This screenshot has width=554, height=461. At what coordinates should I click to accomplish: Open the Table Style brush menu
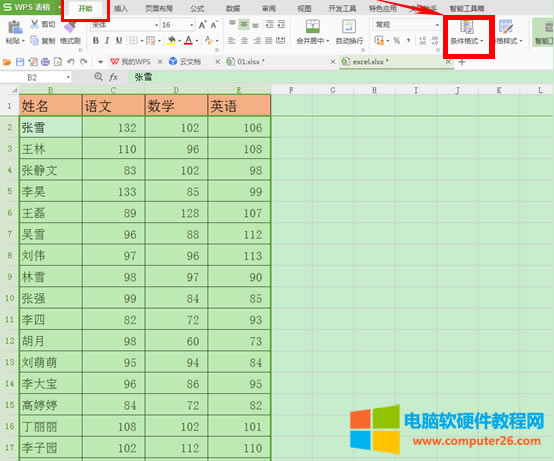tap(507, 32)
